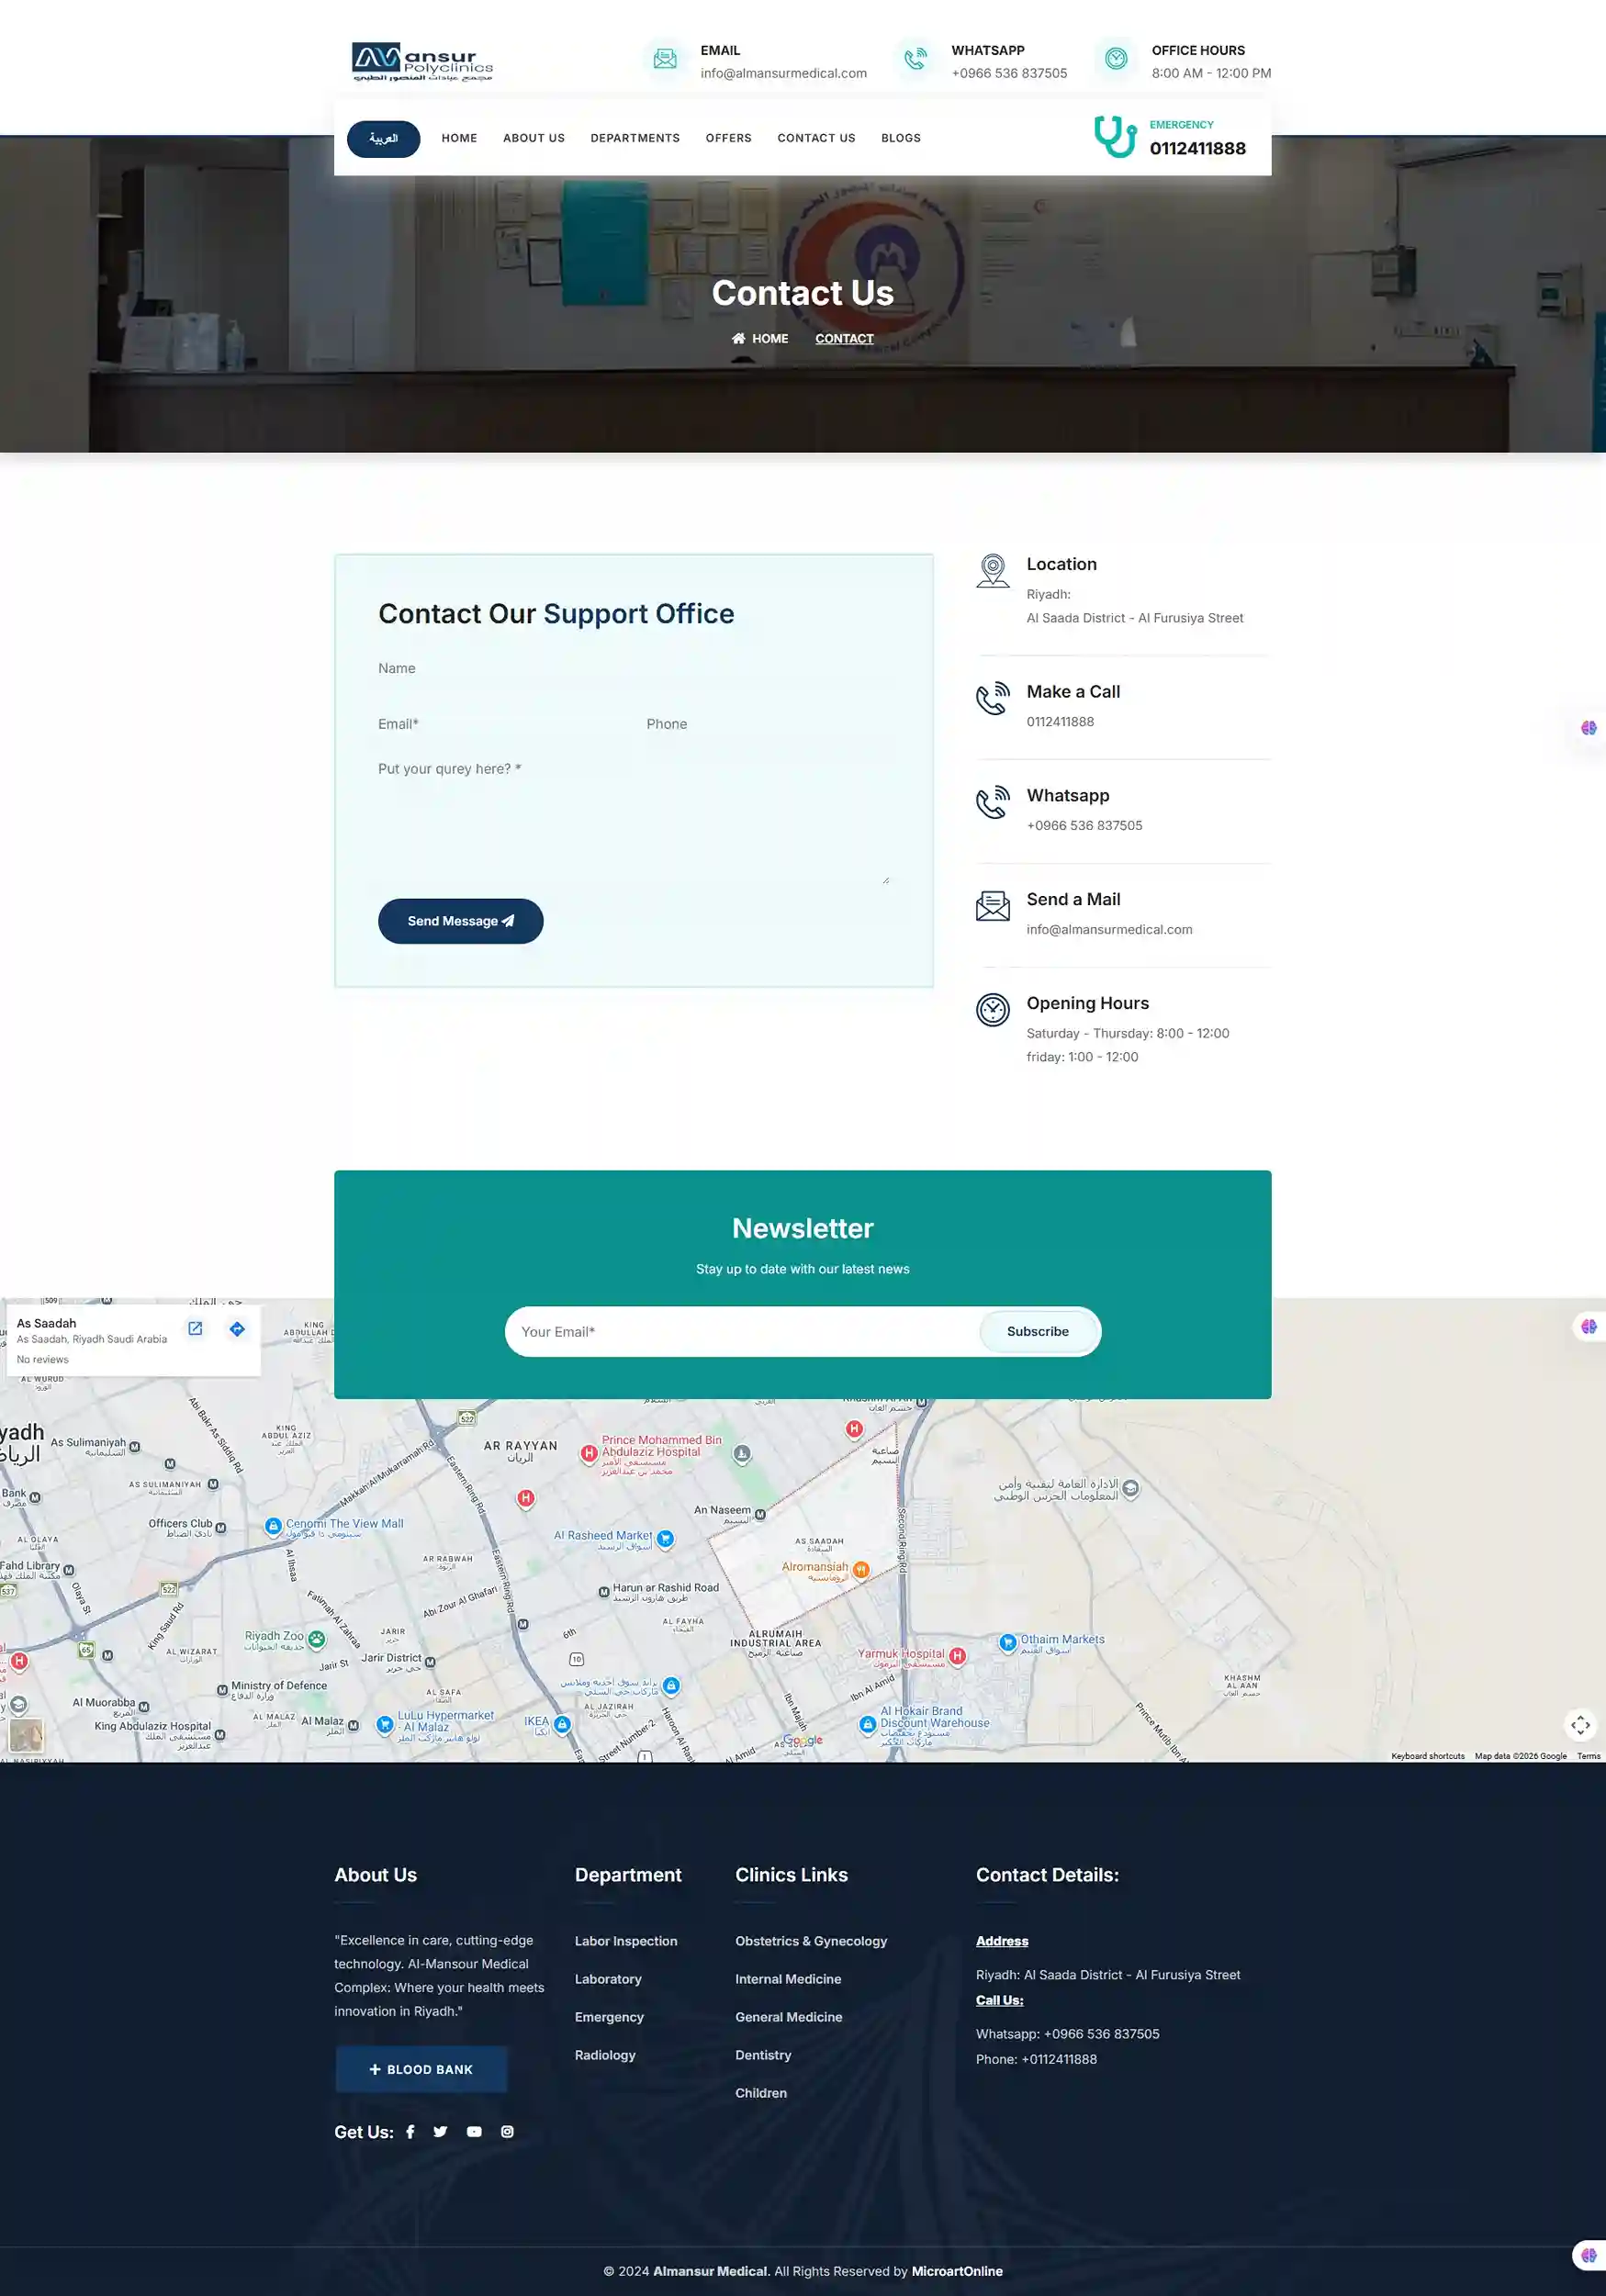Image resolution: width=1606 pixels, height=2296 pixels.
Task: Open the Blood Bank button
Action: (421, 2069)
